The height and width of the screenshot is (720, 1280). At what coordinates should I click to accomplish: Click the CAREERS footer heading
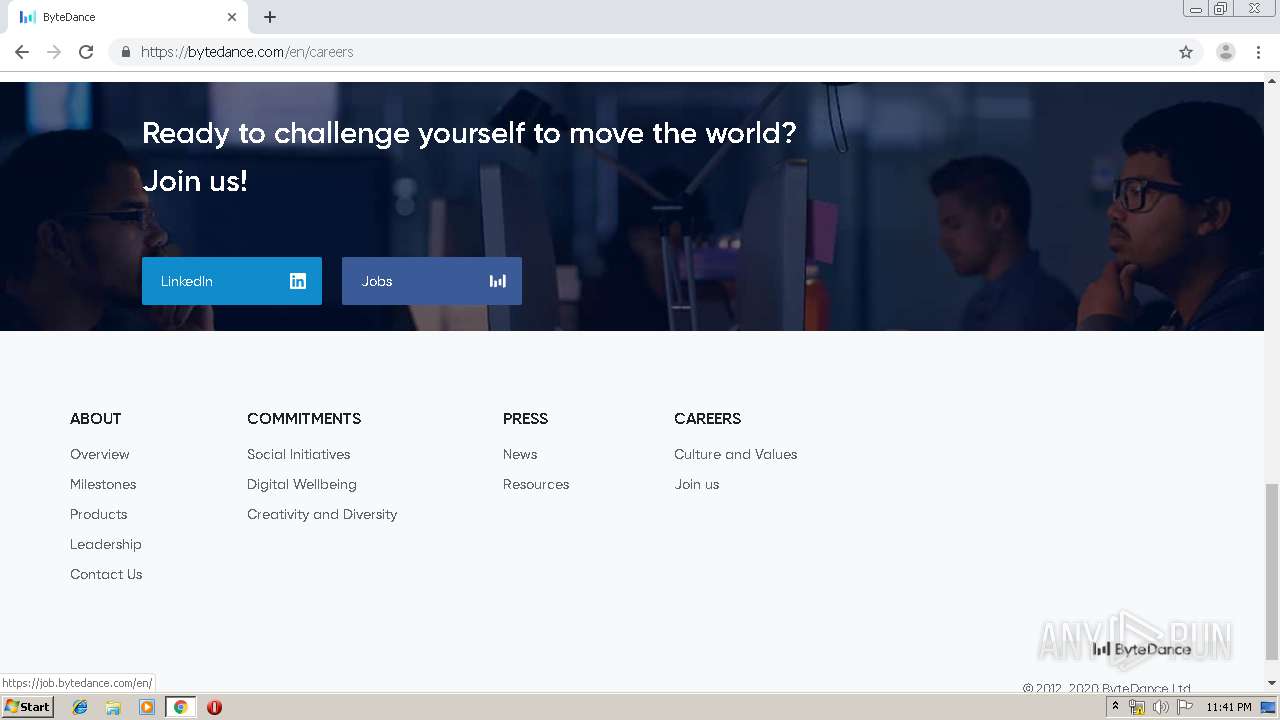[x=708, y=418]
